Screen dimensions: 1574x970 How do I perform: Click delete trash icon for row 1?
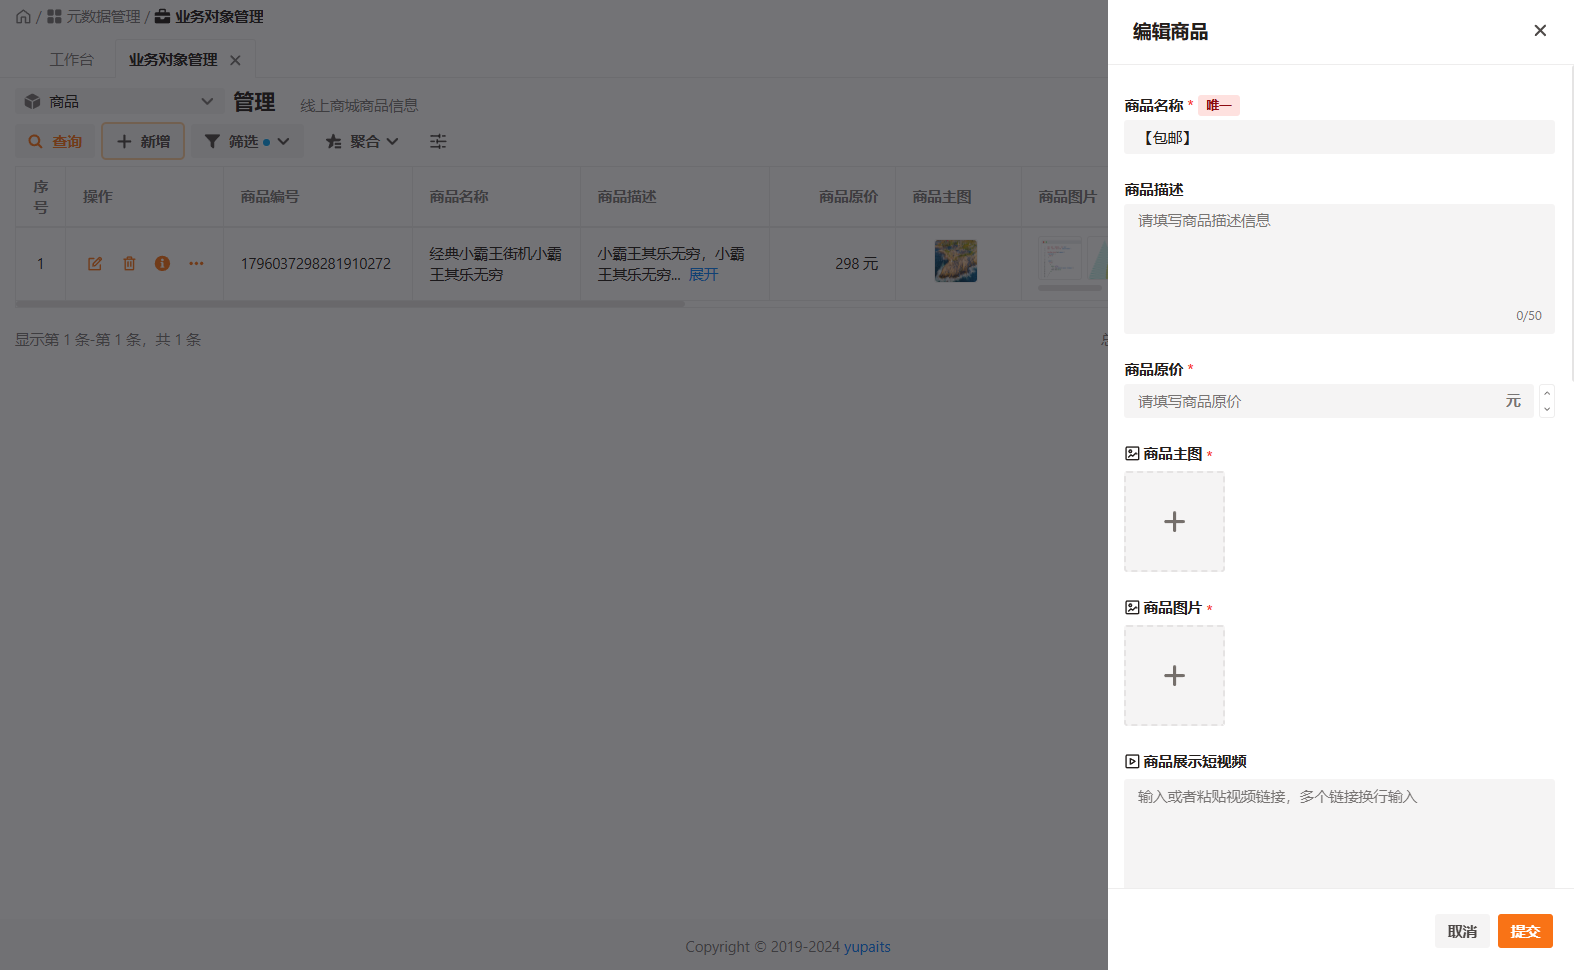click(x=129, y=264)
